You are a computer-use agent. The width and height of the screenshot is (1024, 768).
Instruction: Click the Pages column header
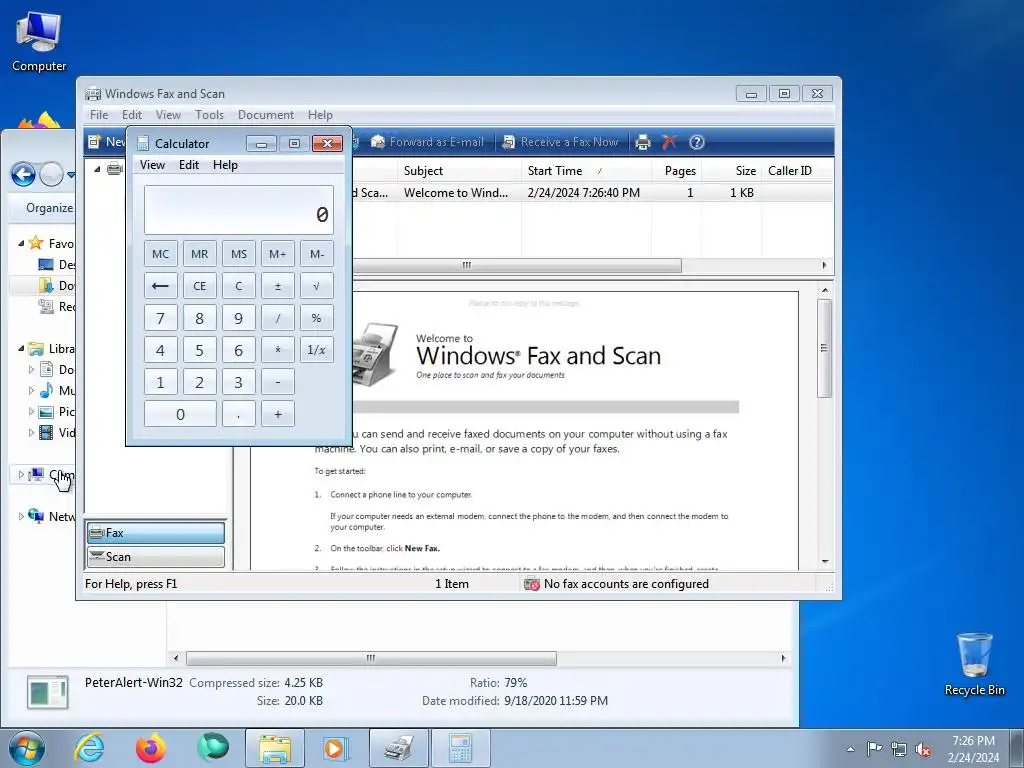point(677,170)
